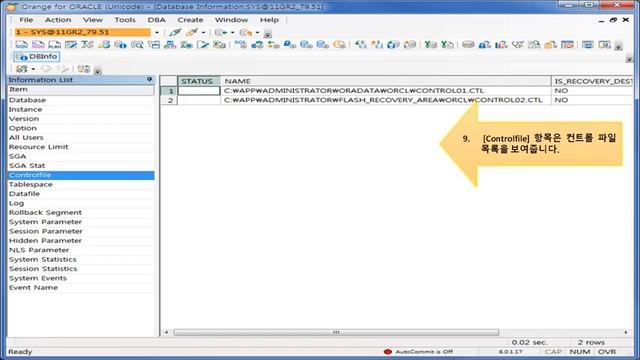Switch to the DBInfo tab
Viewport: 640px width, 360px height.
37,56
